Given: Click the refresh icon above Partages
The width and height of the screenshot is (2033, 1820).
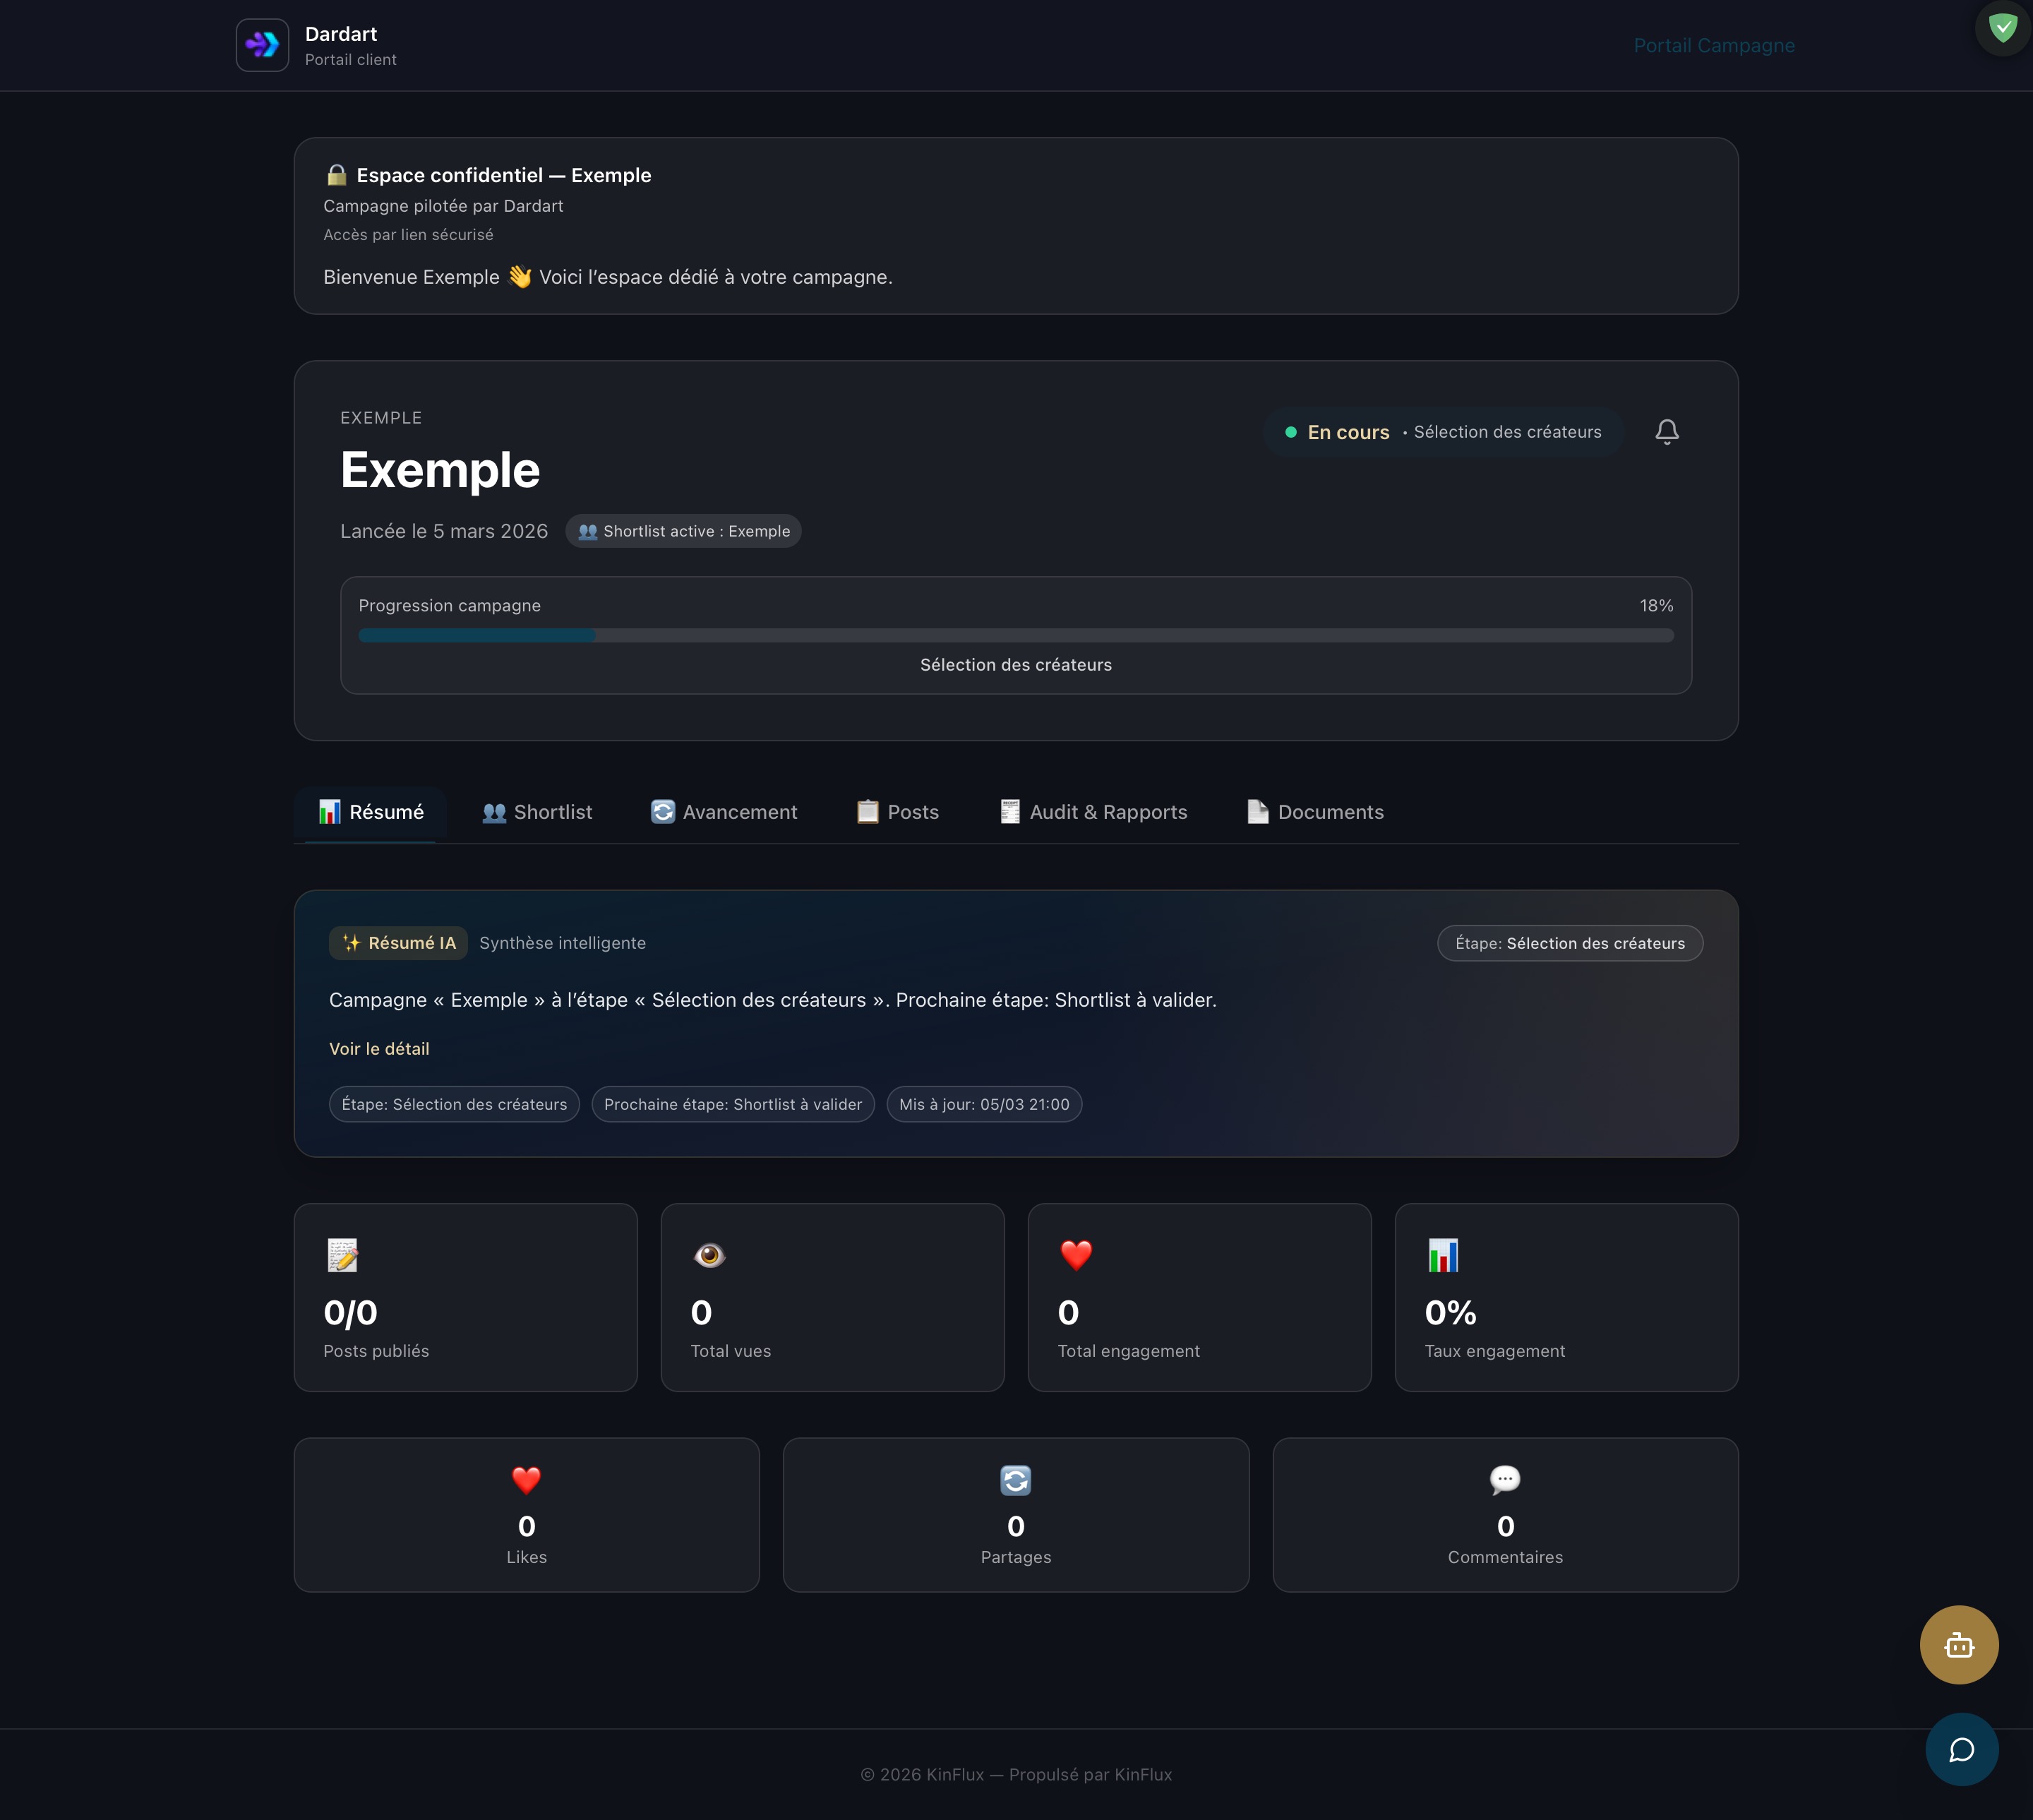Looking at the screenshot, I should click(x=1015, y=1480).
